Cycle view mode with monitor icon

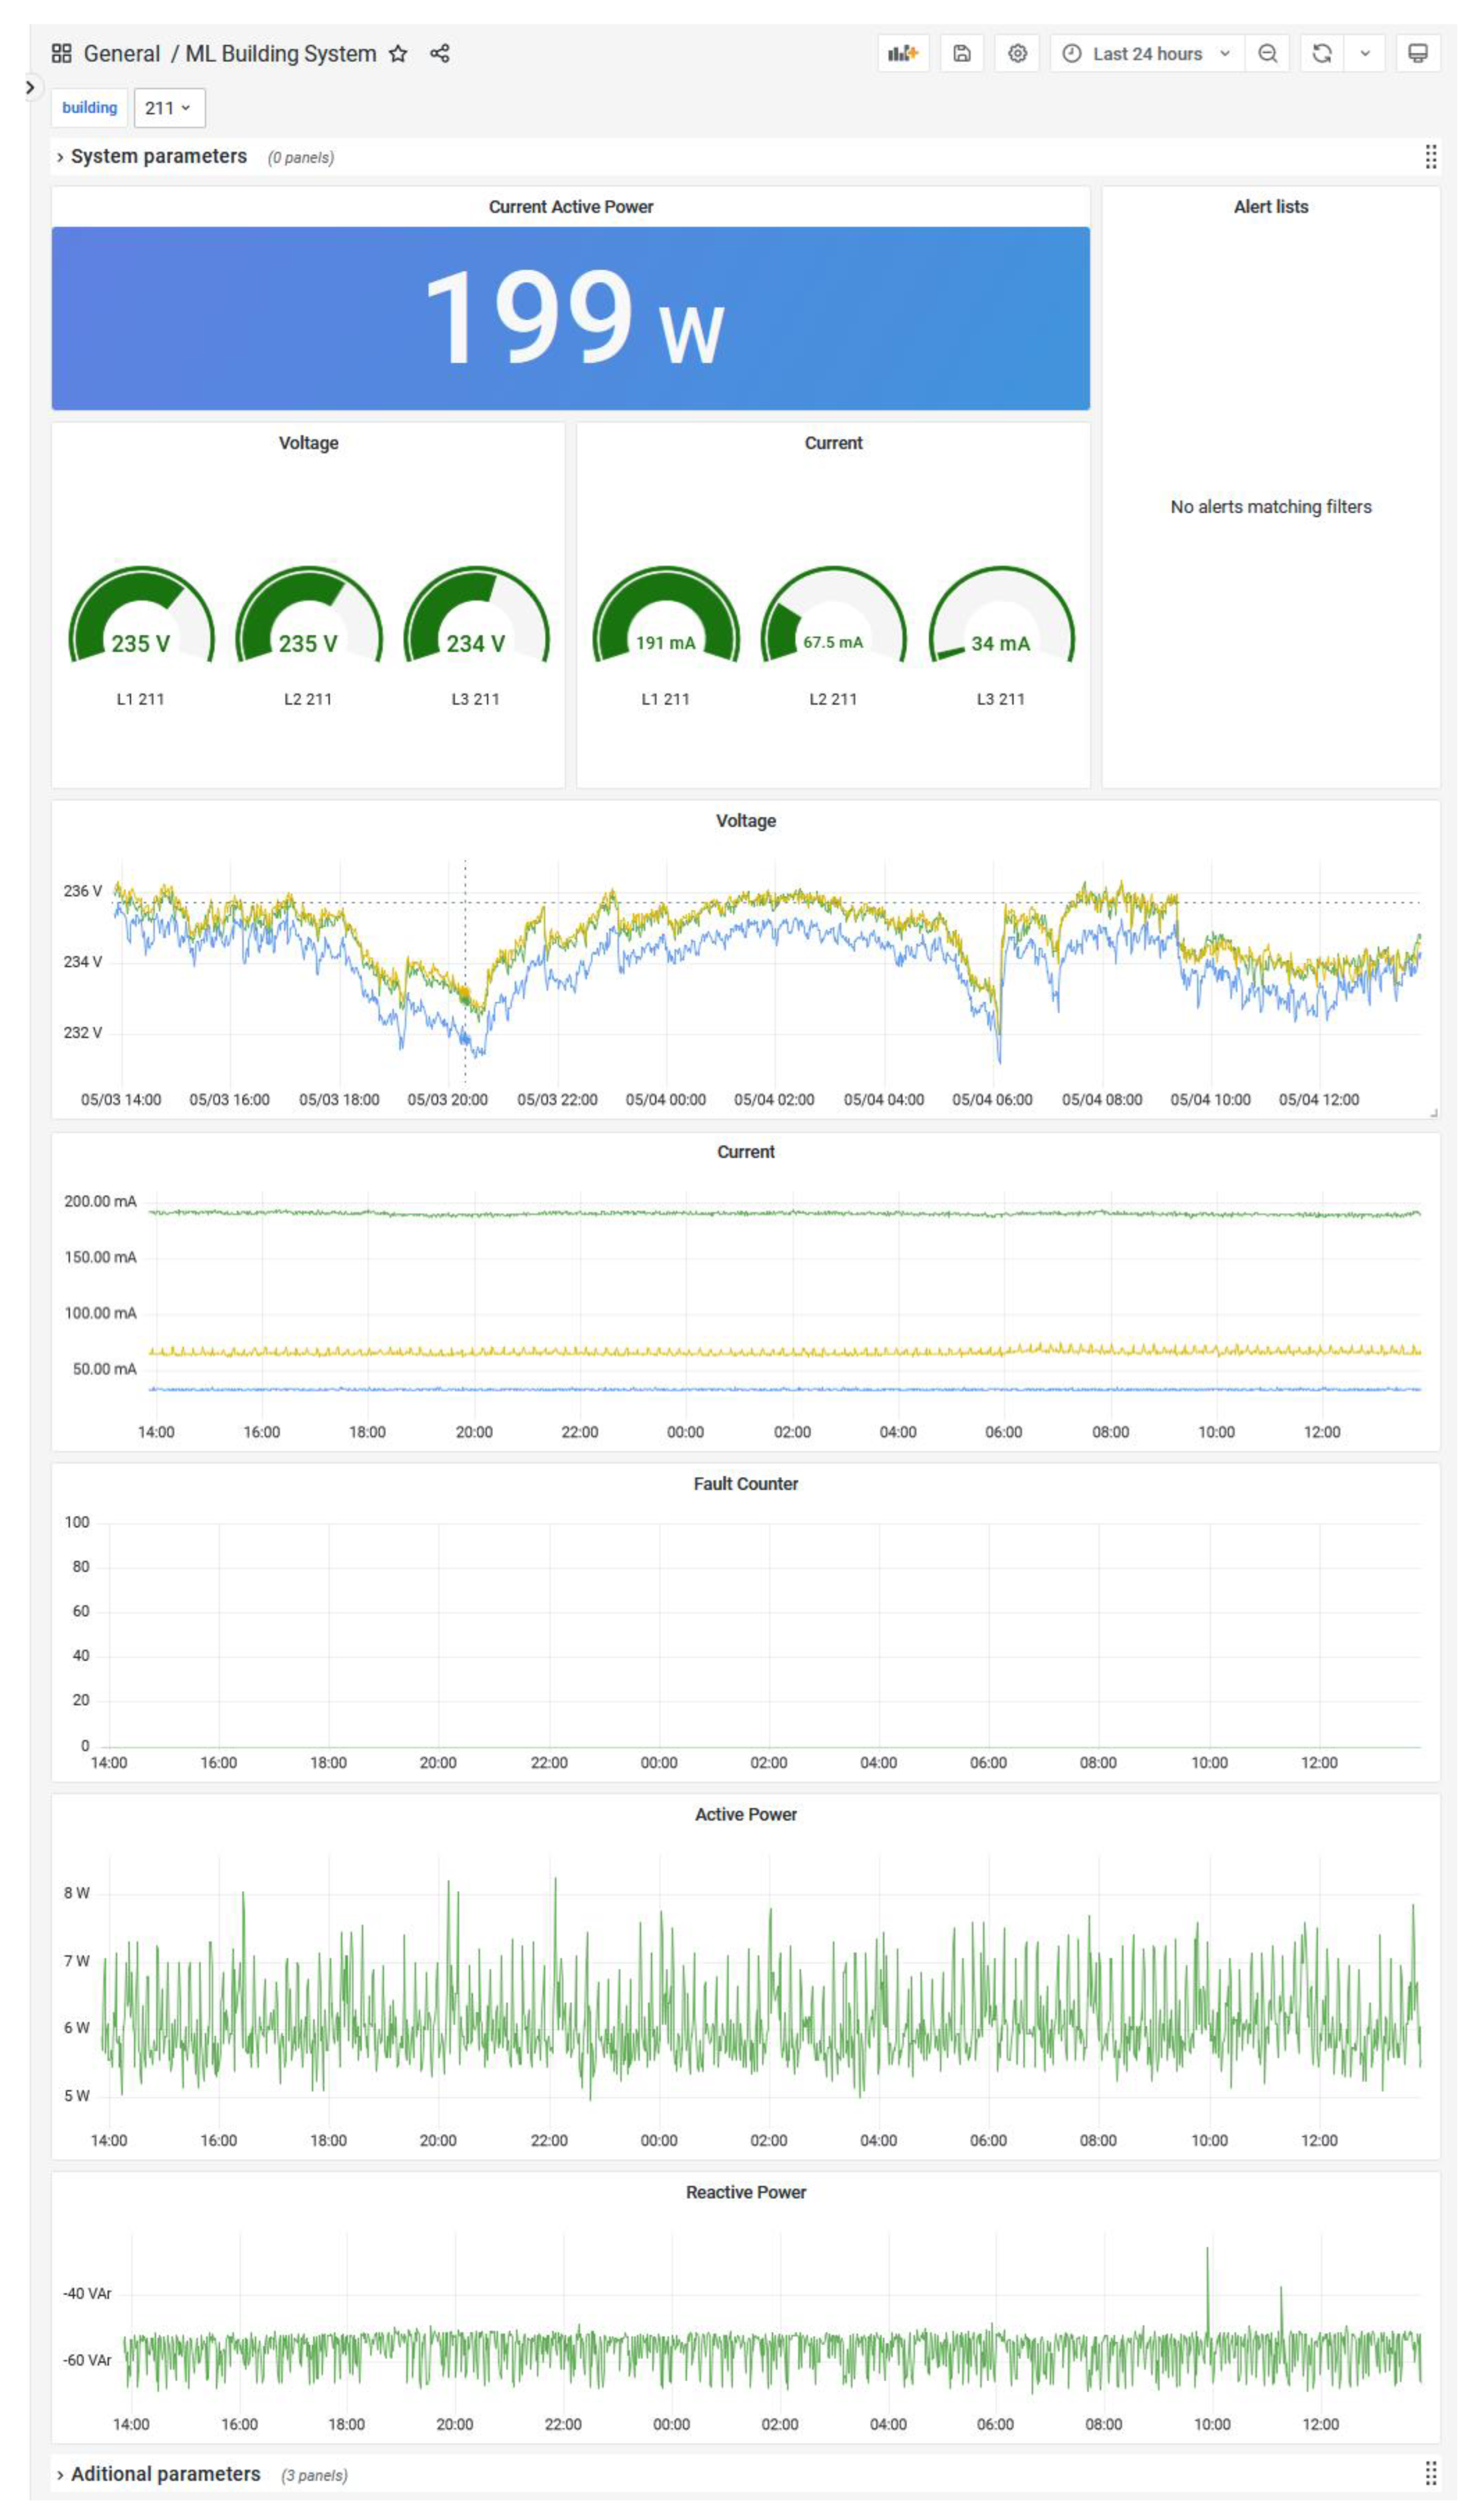1417,54
